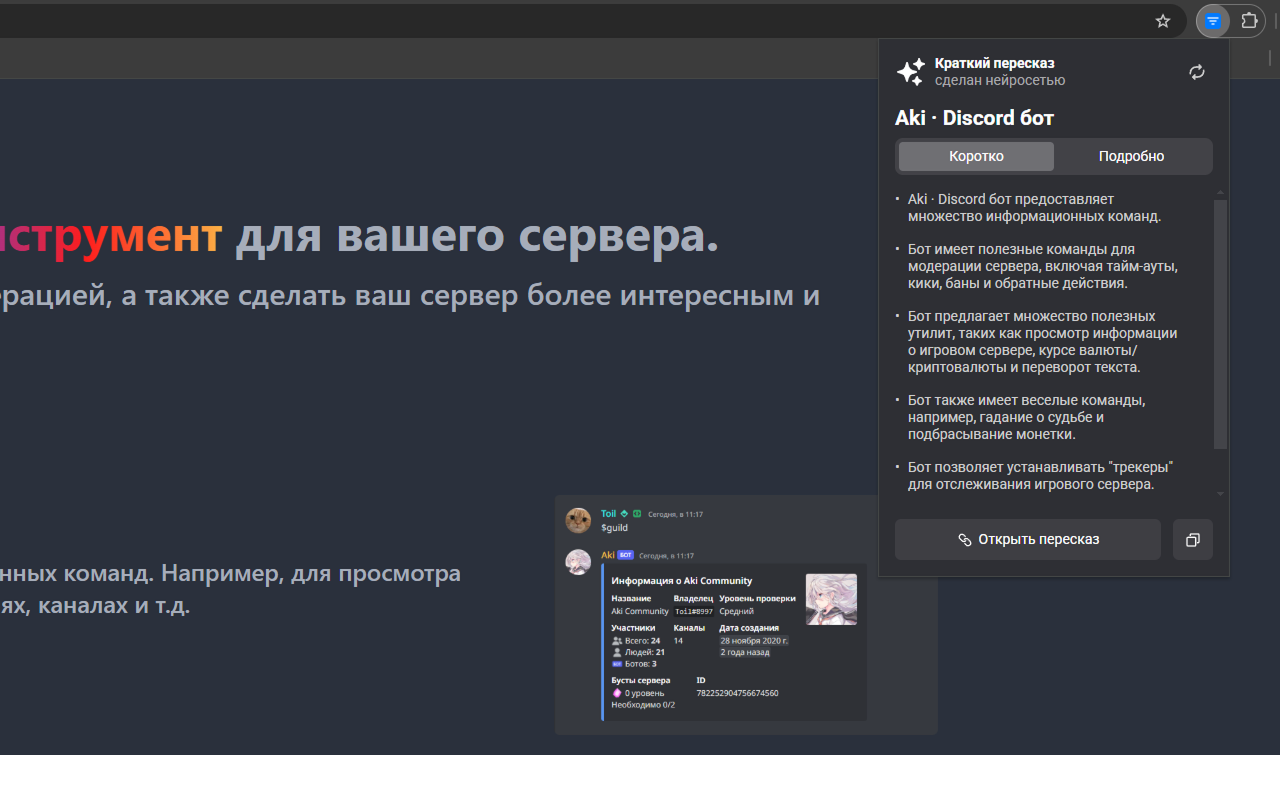Image resolution: width=1280 pixels, height=800 pixels.
Task: Click bullet about модерации сервера
Action: tap(1043, 266)
